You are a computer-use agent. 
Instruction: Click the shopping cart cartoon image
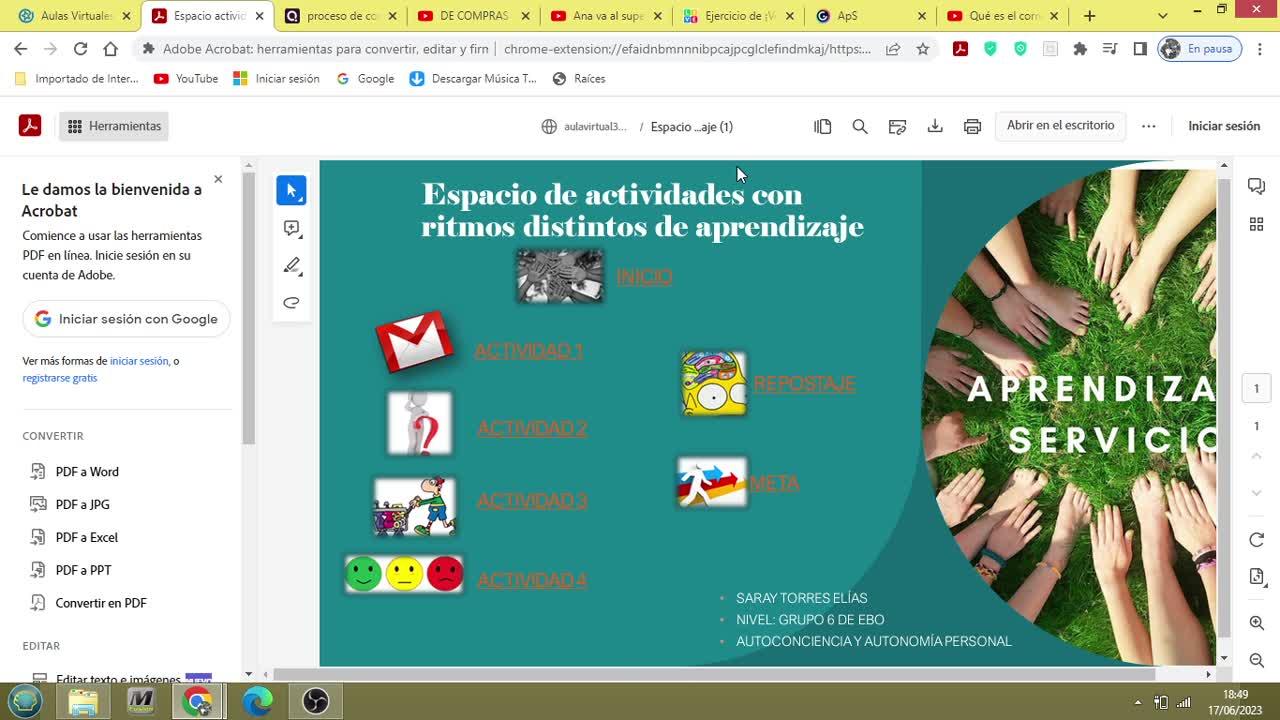pyautogui.click(x=414, y=506)
